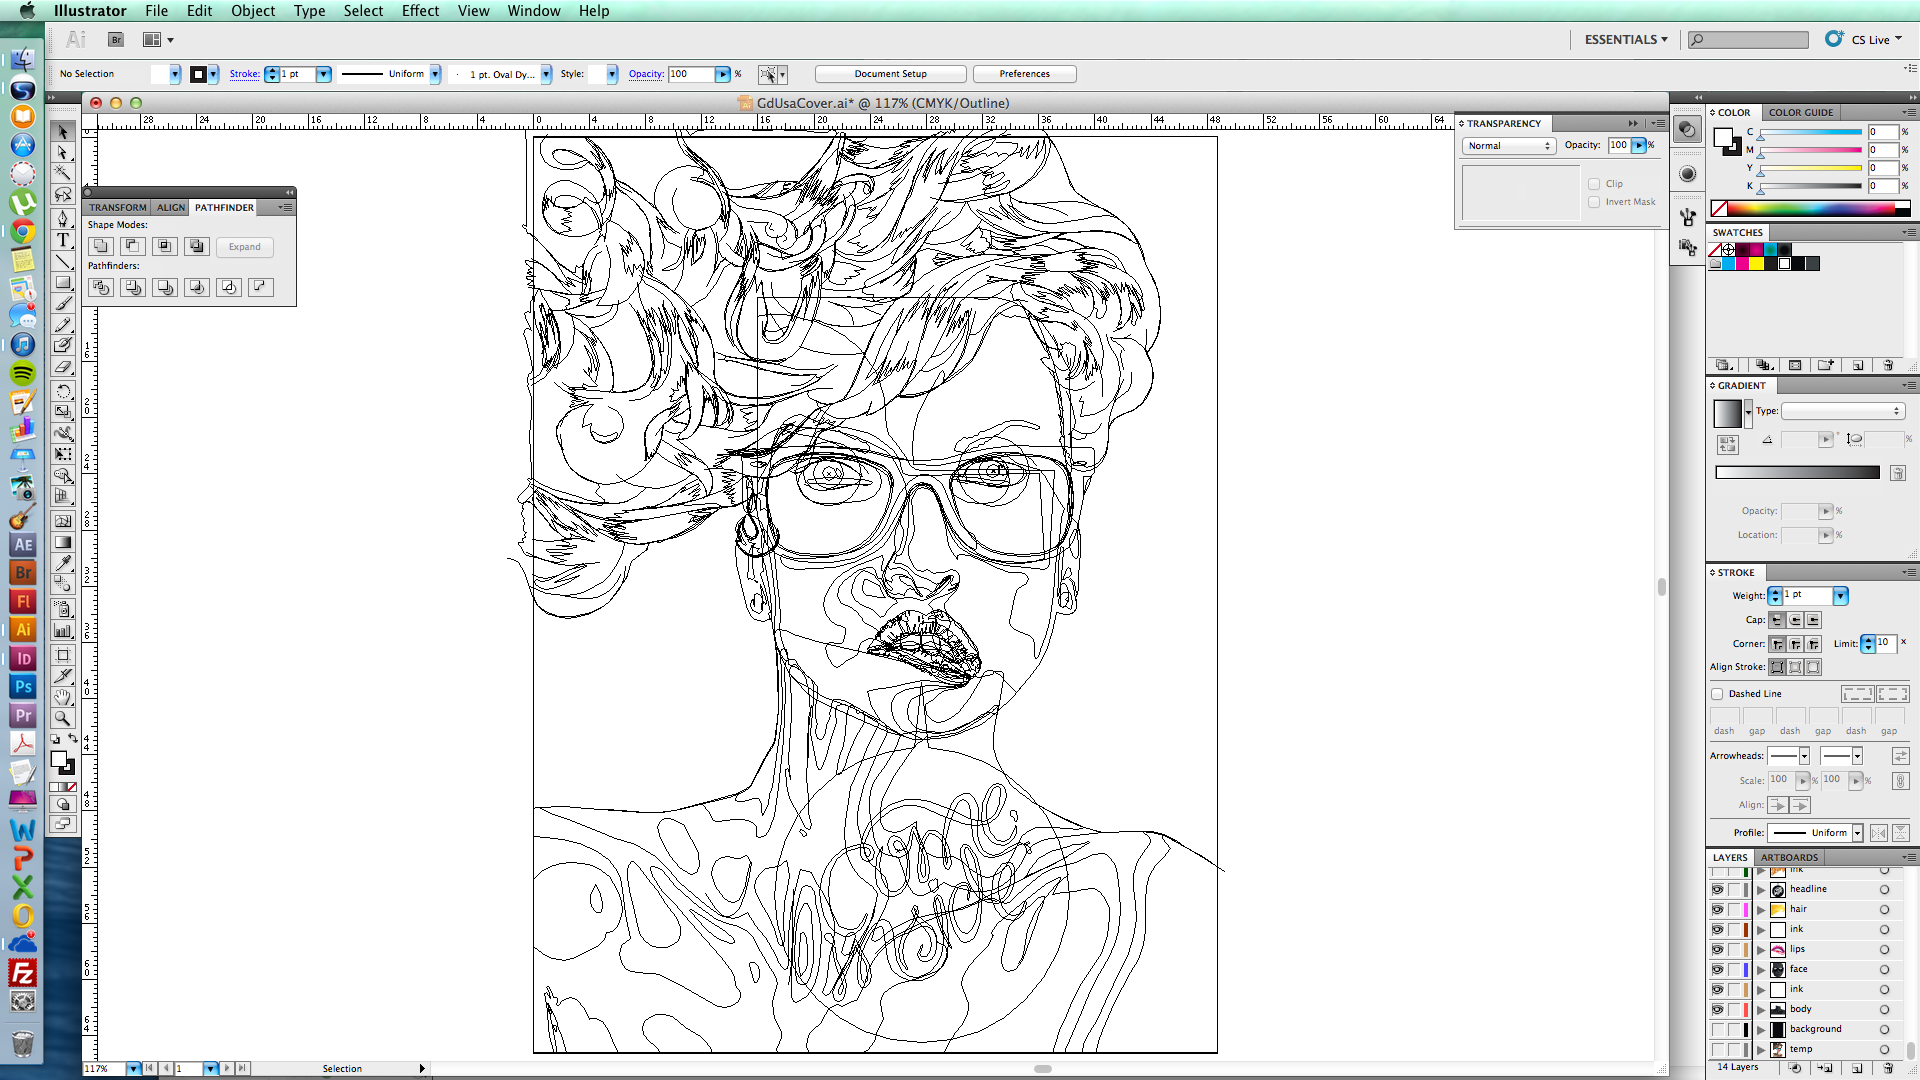The height and width of the screenshot is (1080, 1920).
Task: Pick the Lasso tool
Action: (x=63, y=194)
